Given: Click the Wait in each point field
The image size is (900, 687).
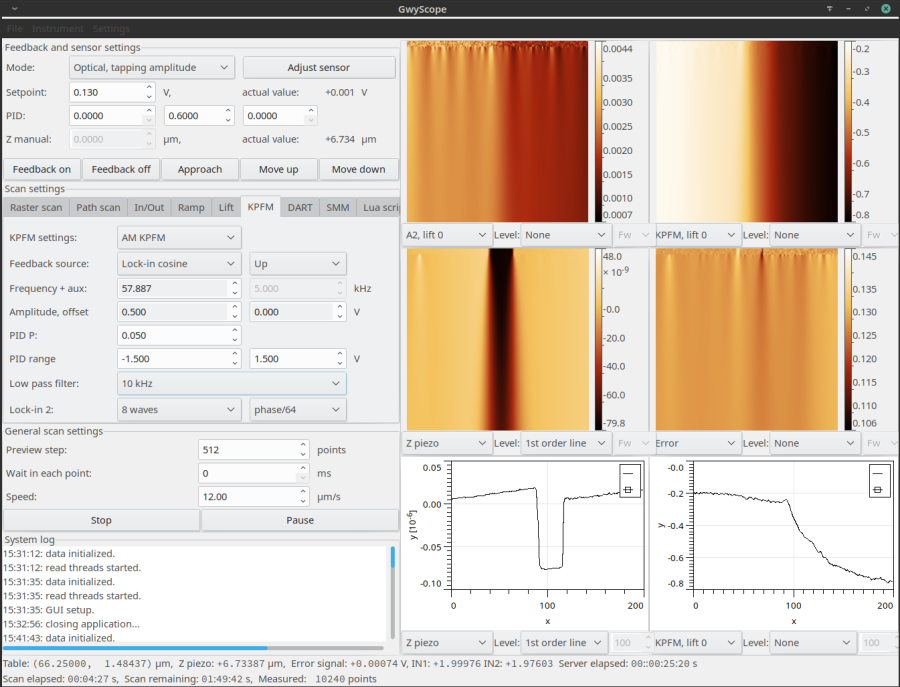Looking at the screenshot, I should click(248, 473).
